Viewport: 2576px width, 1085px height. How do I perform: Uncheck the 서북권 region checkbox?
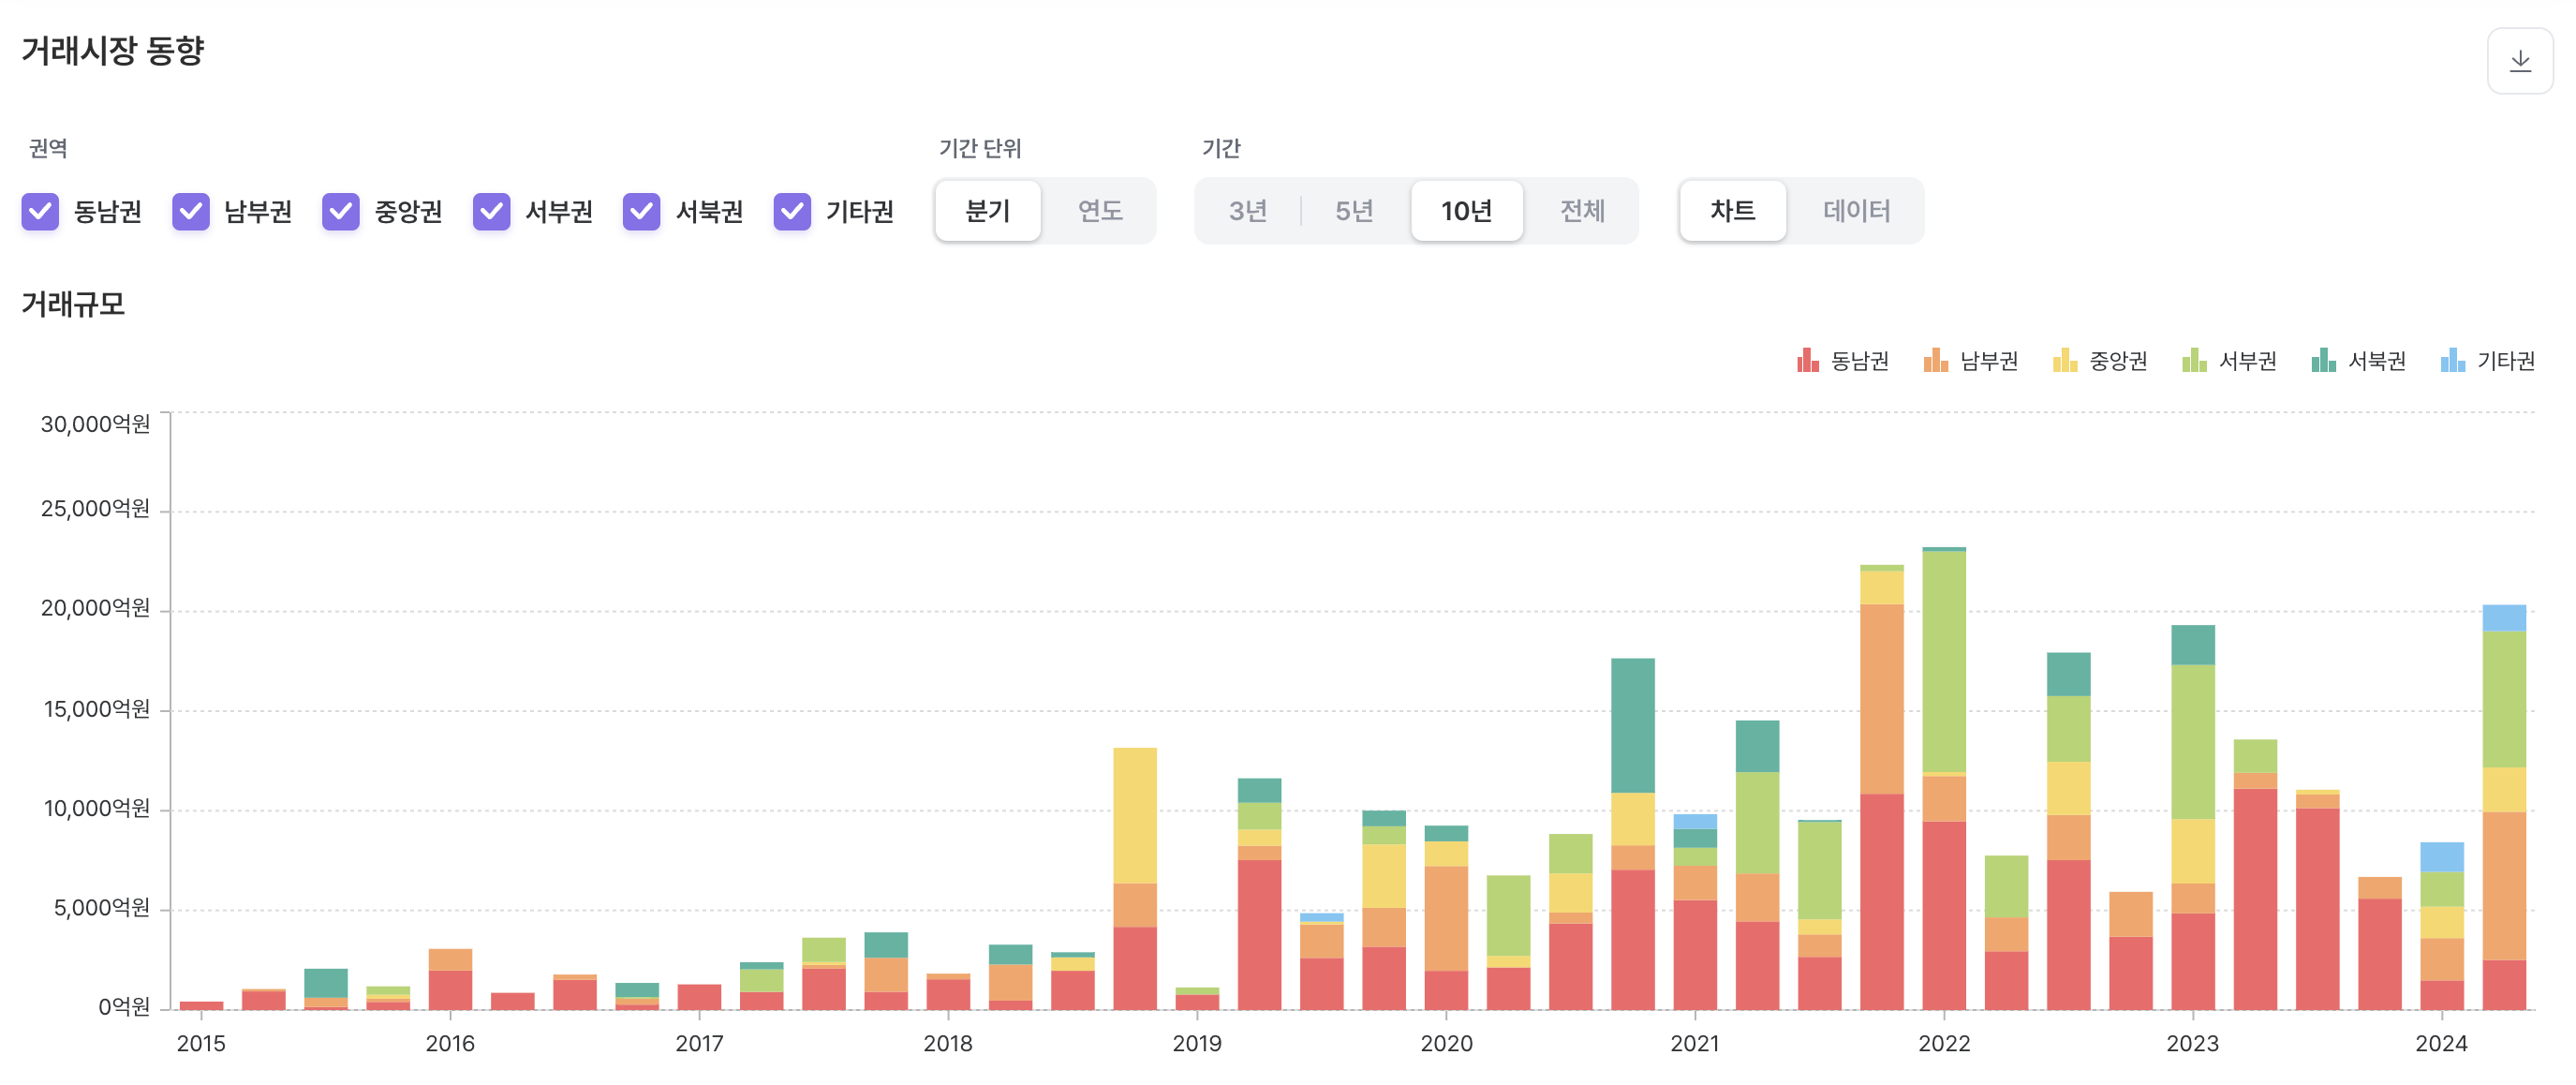(x=642, y=211)
